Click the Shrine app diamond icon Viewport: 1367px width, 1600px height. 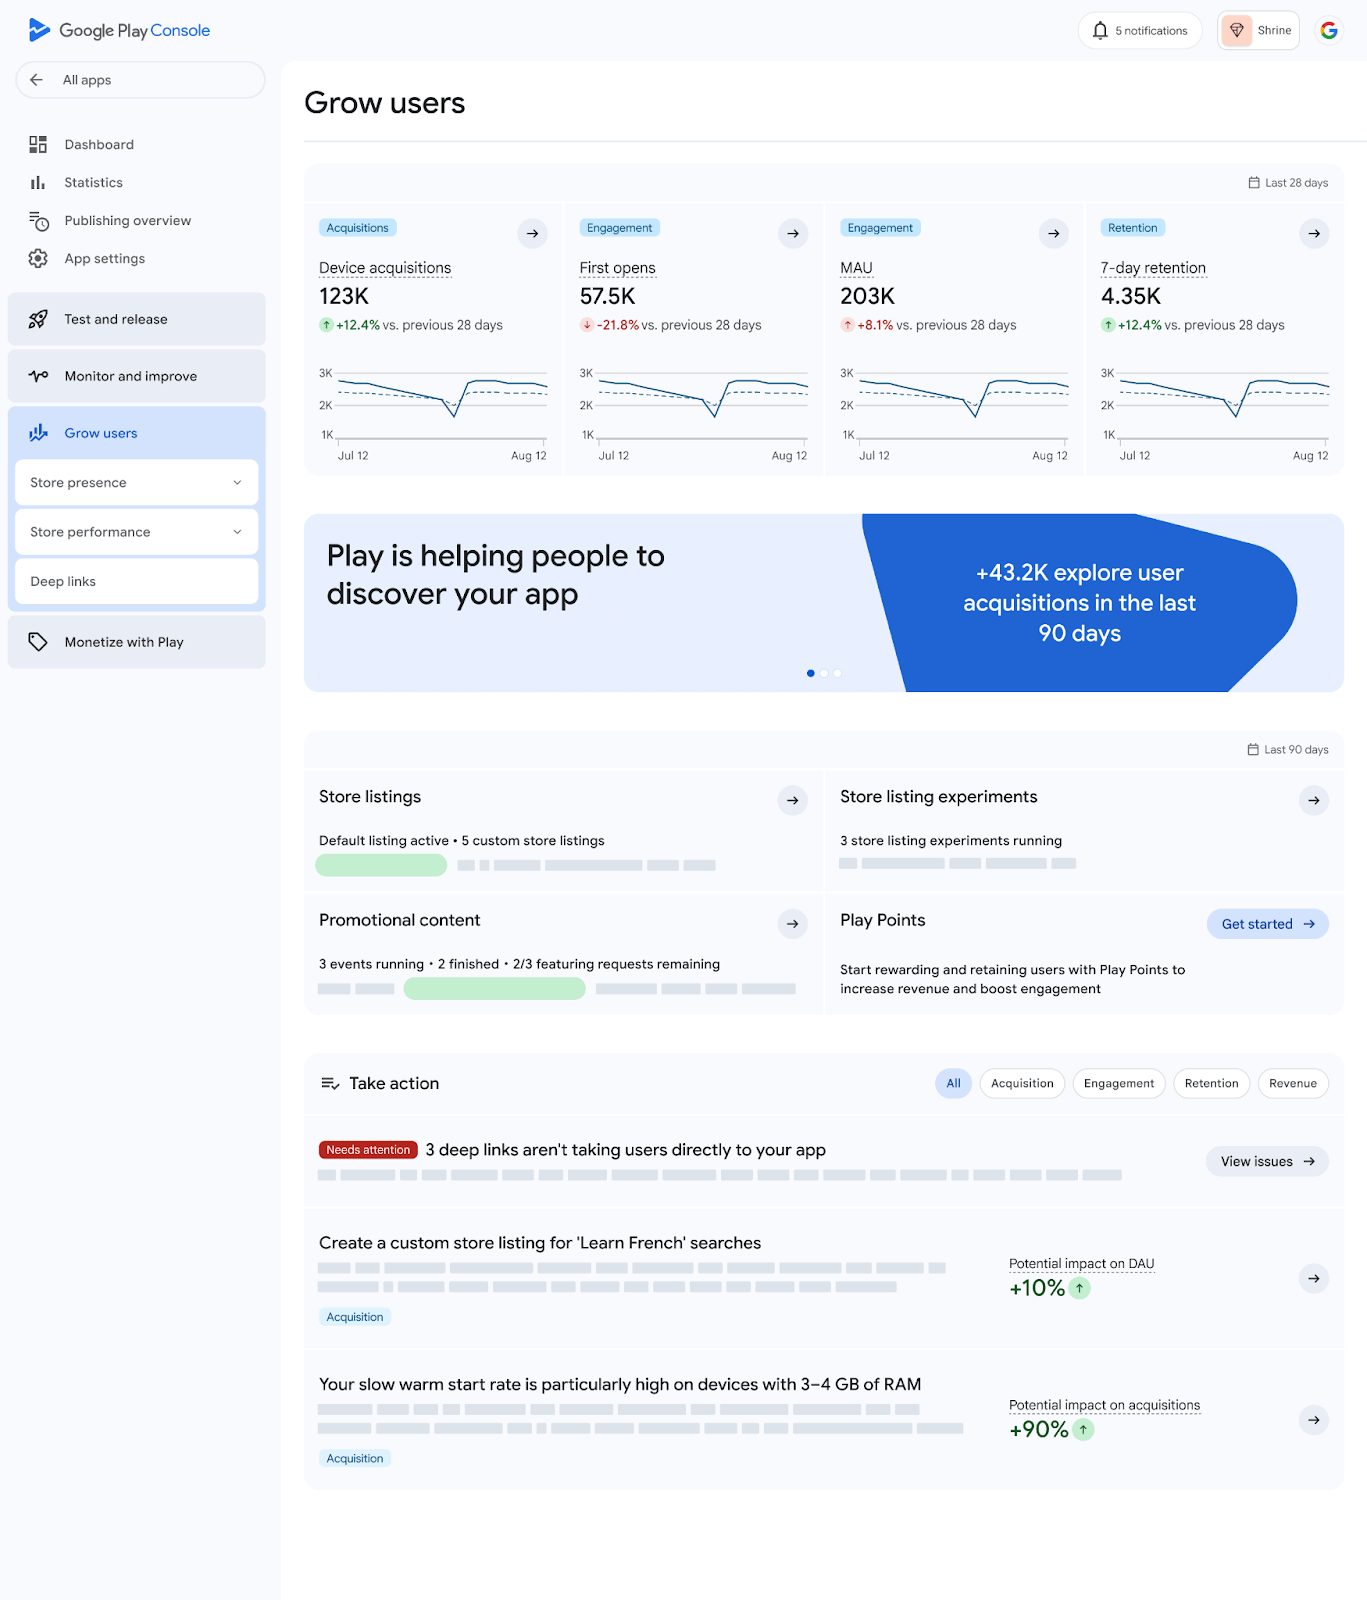coord(1237,31)
